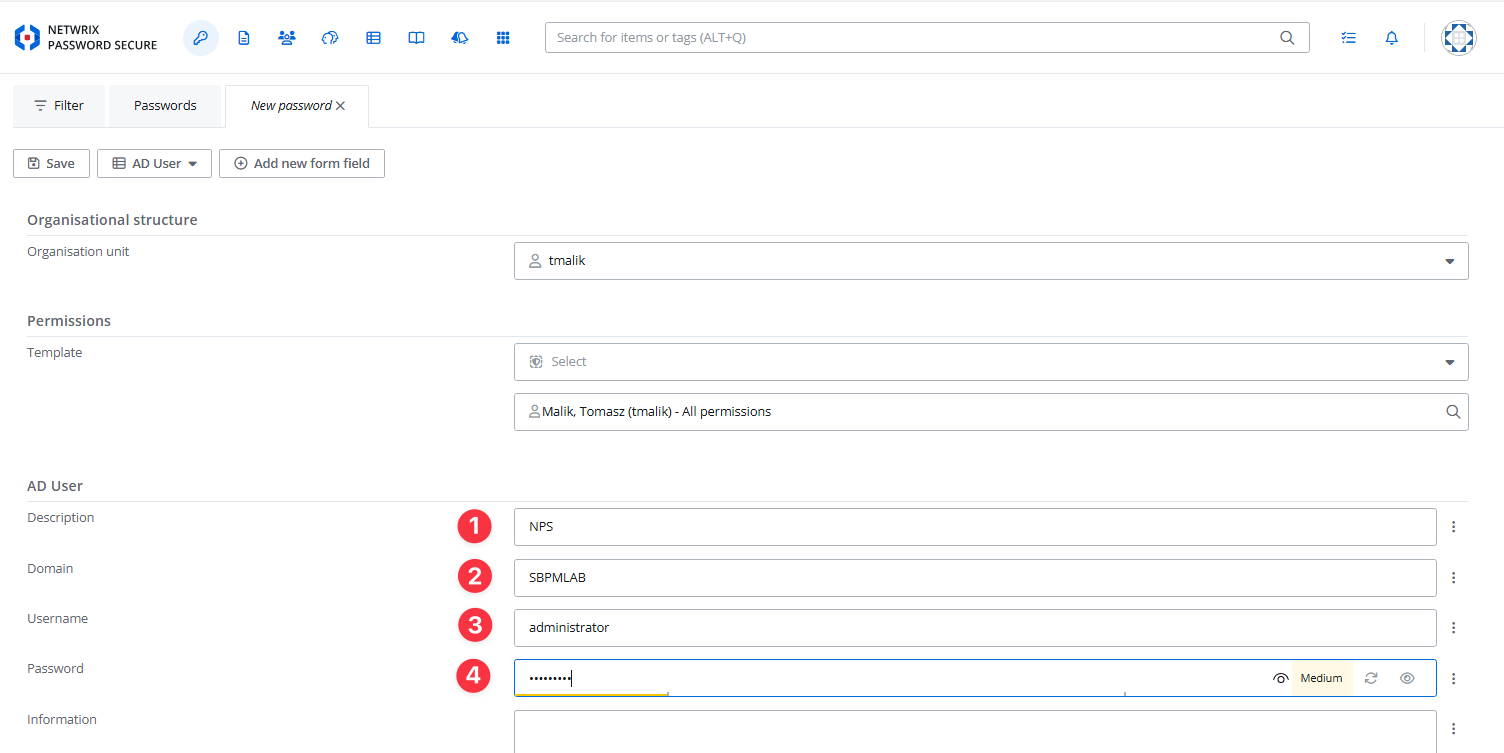Expand the AD User form dropdown
Image resolution: width=1504 pixels, height=753 pixels.
pos(154,164)
